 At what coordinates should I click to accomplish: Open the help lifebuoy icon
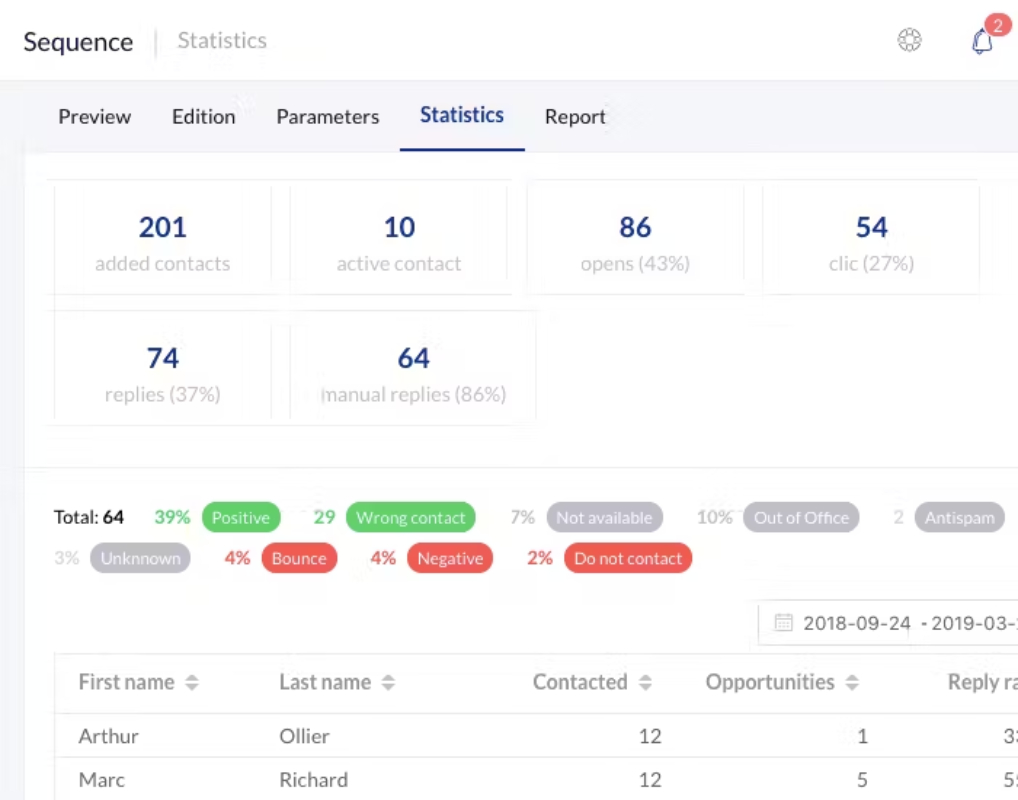click(909, 40)
